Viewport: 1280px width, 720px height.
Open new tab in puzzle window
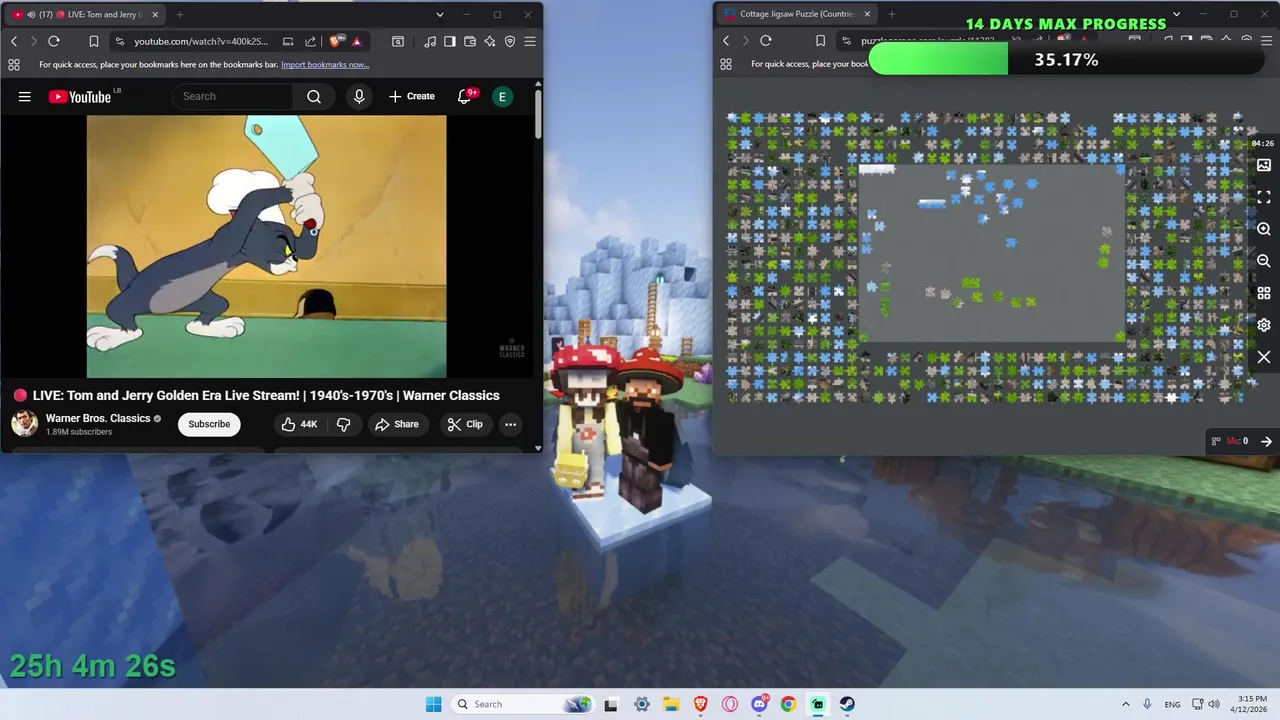891,14
